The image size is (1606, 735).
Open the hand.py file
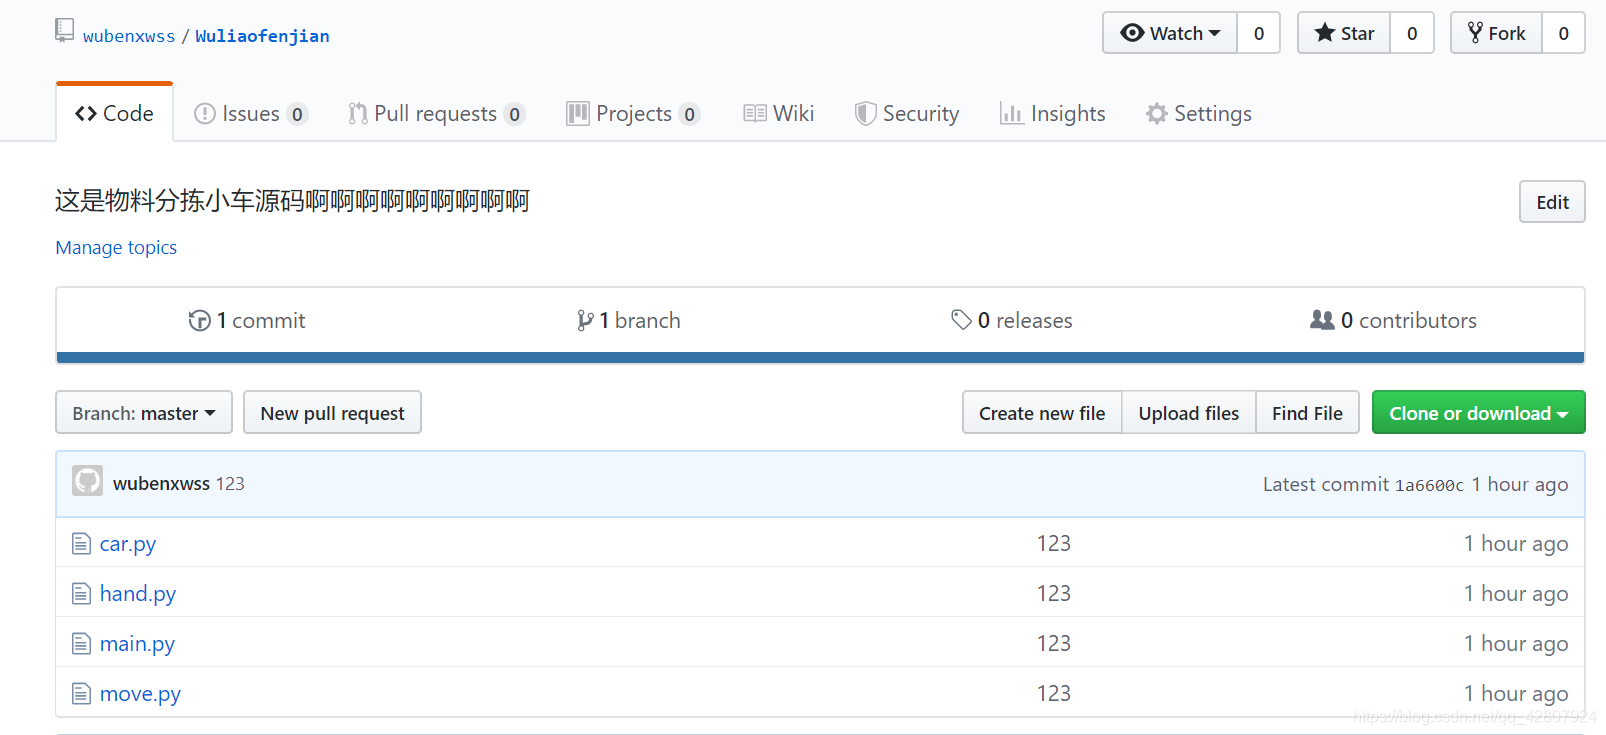coord(138,594)
